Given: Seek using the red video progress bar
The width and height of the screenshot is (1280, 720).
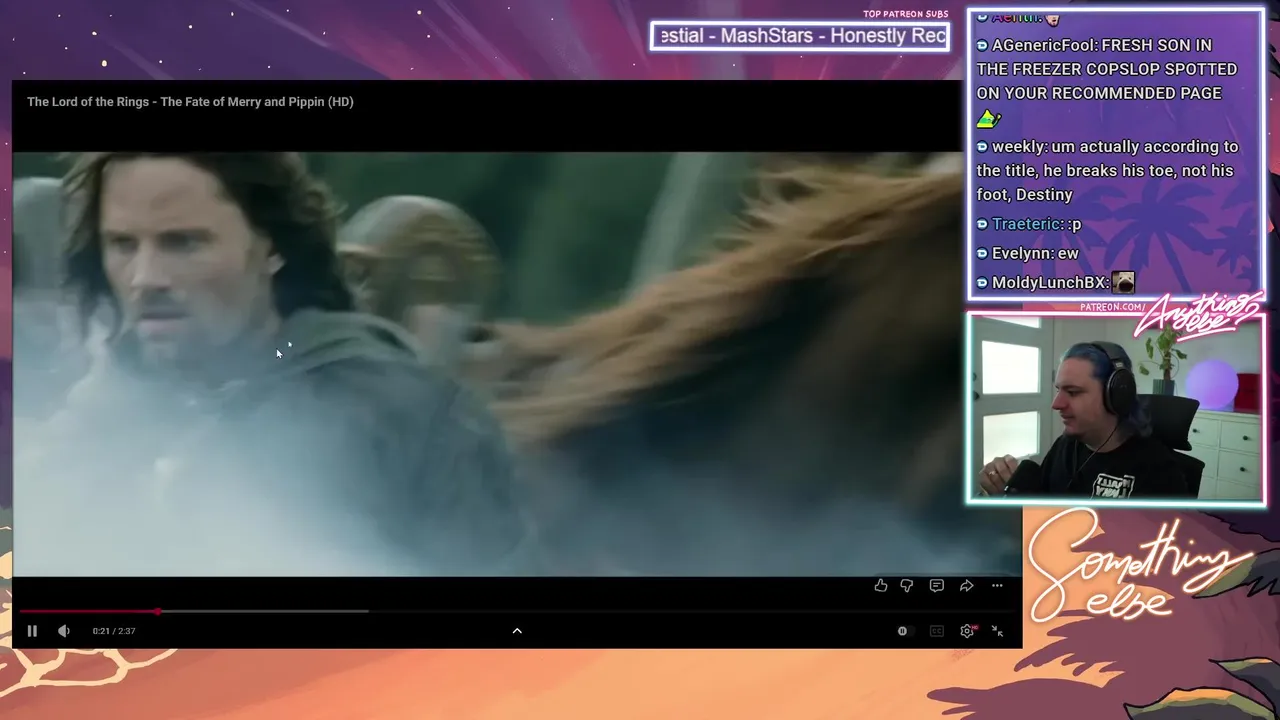Looking at the screenshot, I should [517, 611].
